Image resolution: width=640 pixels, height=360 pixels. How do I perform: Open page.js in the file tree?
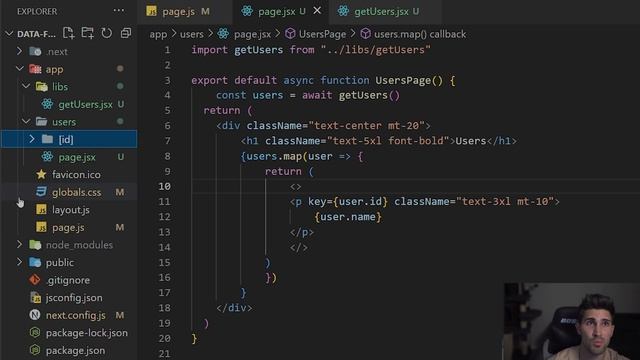pos(68,227)
